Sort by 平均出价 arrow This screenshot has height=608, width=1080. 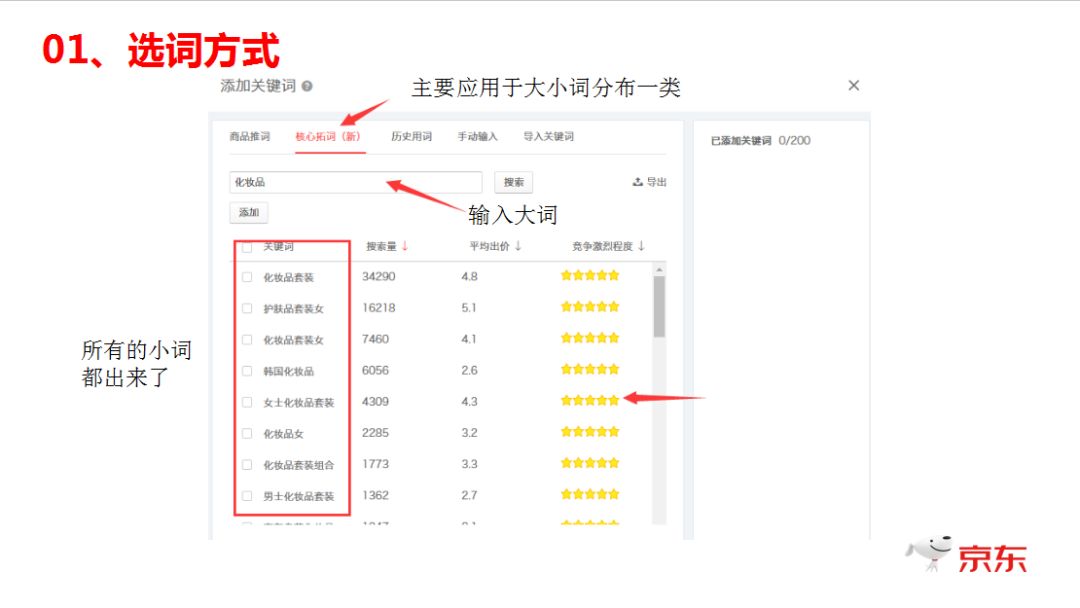pos(518,246)
